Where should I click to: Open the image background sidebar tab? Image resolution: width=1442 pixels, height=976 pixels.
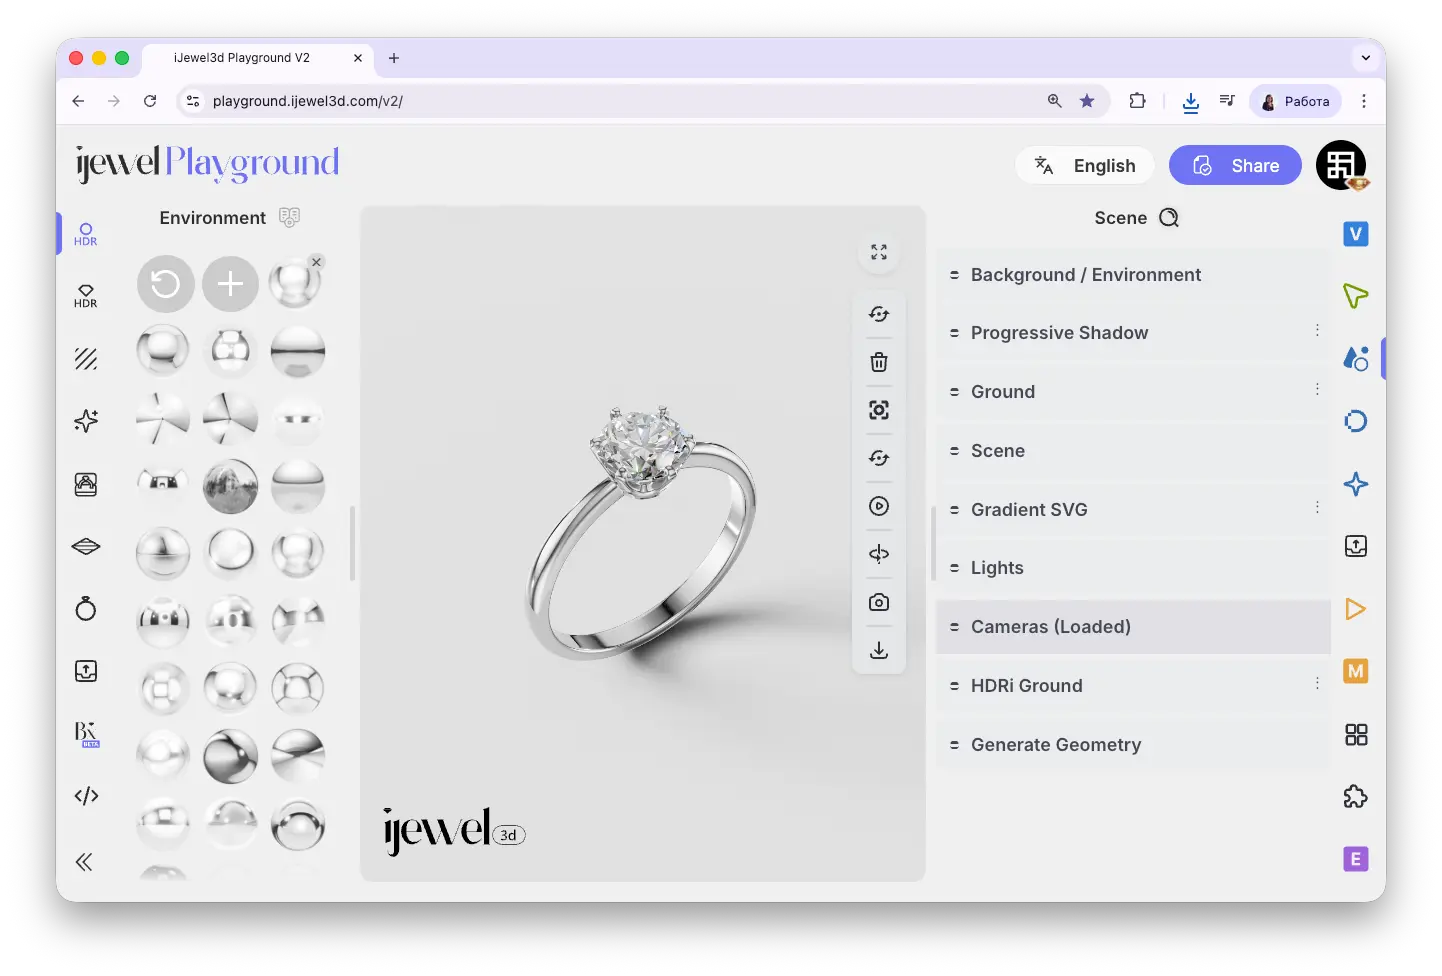pos(86,484)
